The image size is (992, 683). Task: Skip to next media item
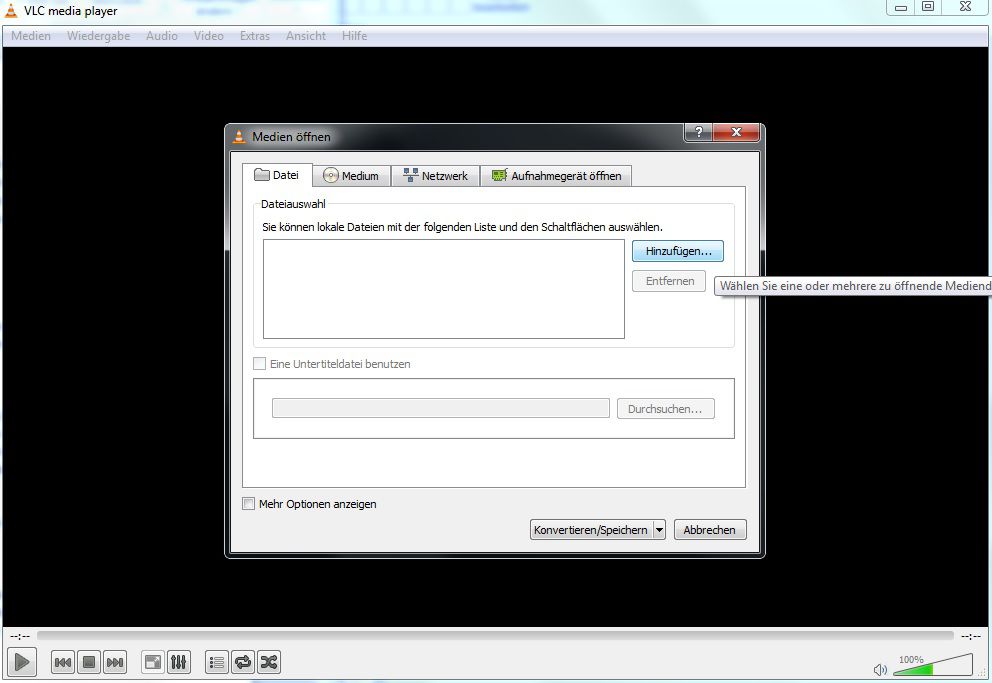114,661
